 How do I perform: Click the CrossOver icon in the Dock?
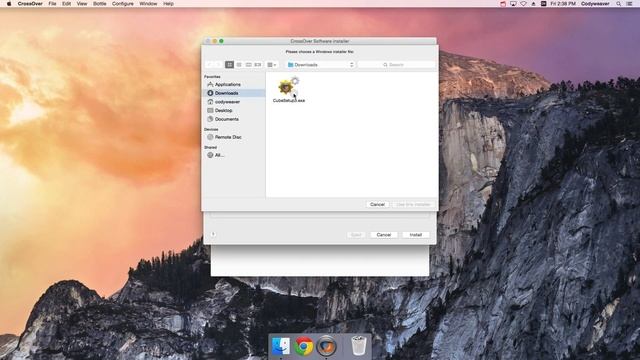(327, 346)
